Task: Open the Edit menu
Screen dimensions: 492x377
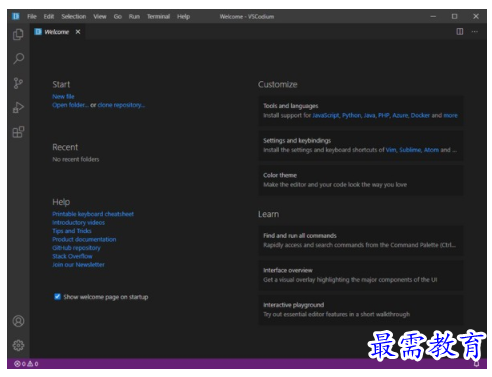Action: tap(49, 16)
